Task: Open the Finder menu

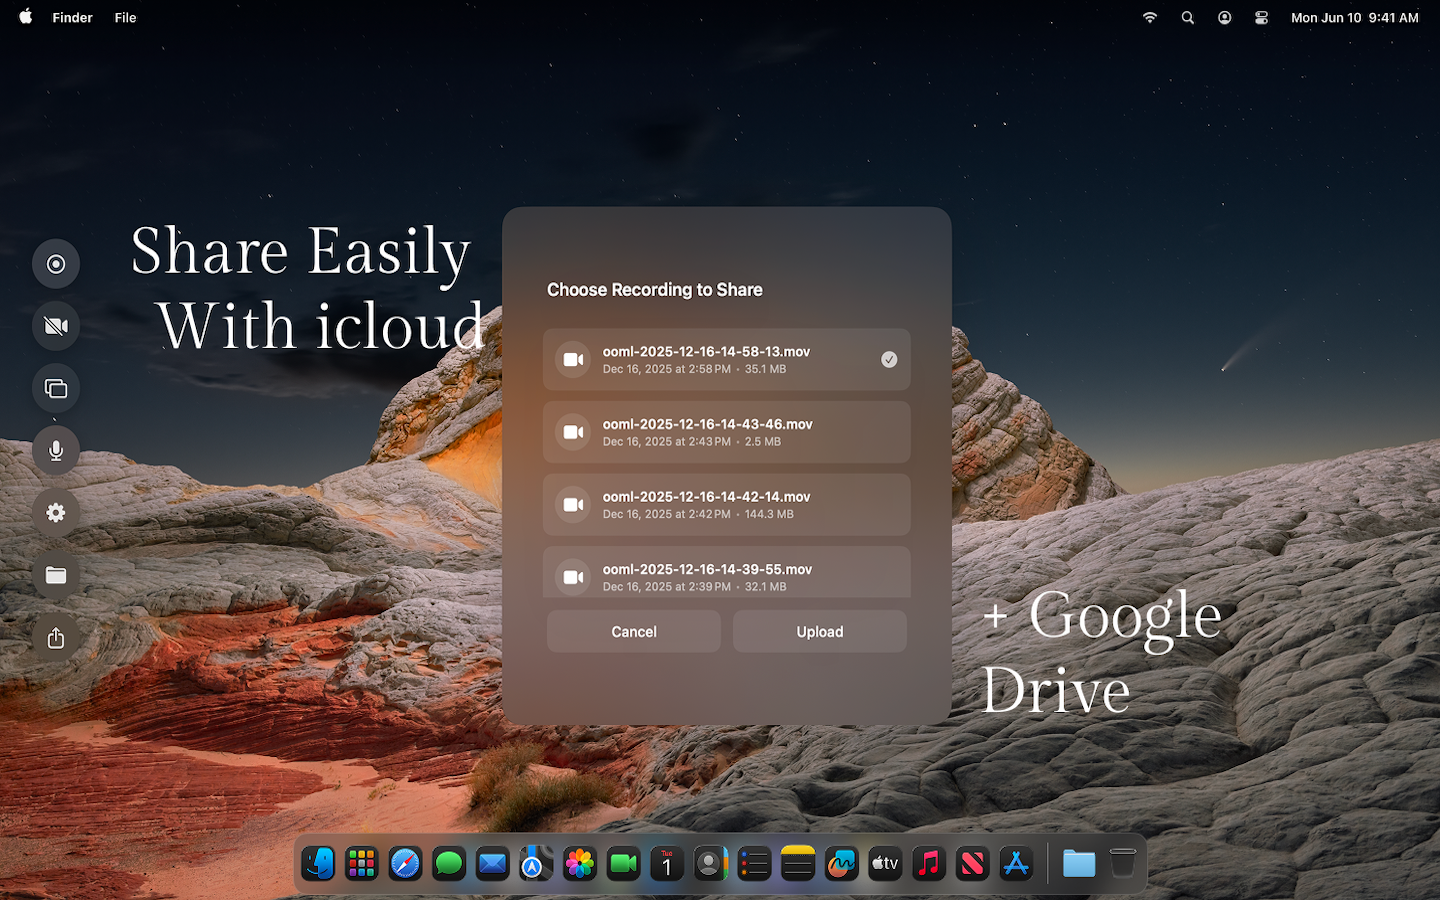Action: coord(72,18)
